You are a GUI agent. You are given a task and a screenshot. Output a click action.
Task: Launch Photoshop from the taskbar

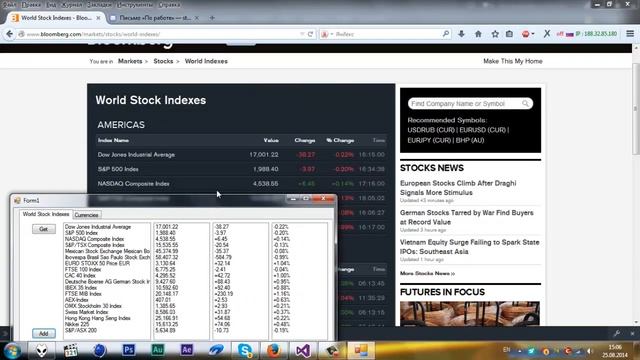(129, 350)
